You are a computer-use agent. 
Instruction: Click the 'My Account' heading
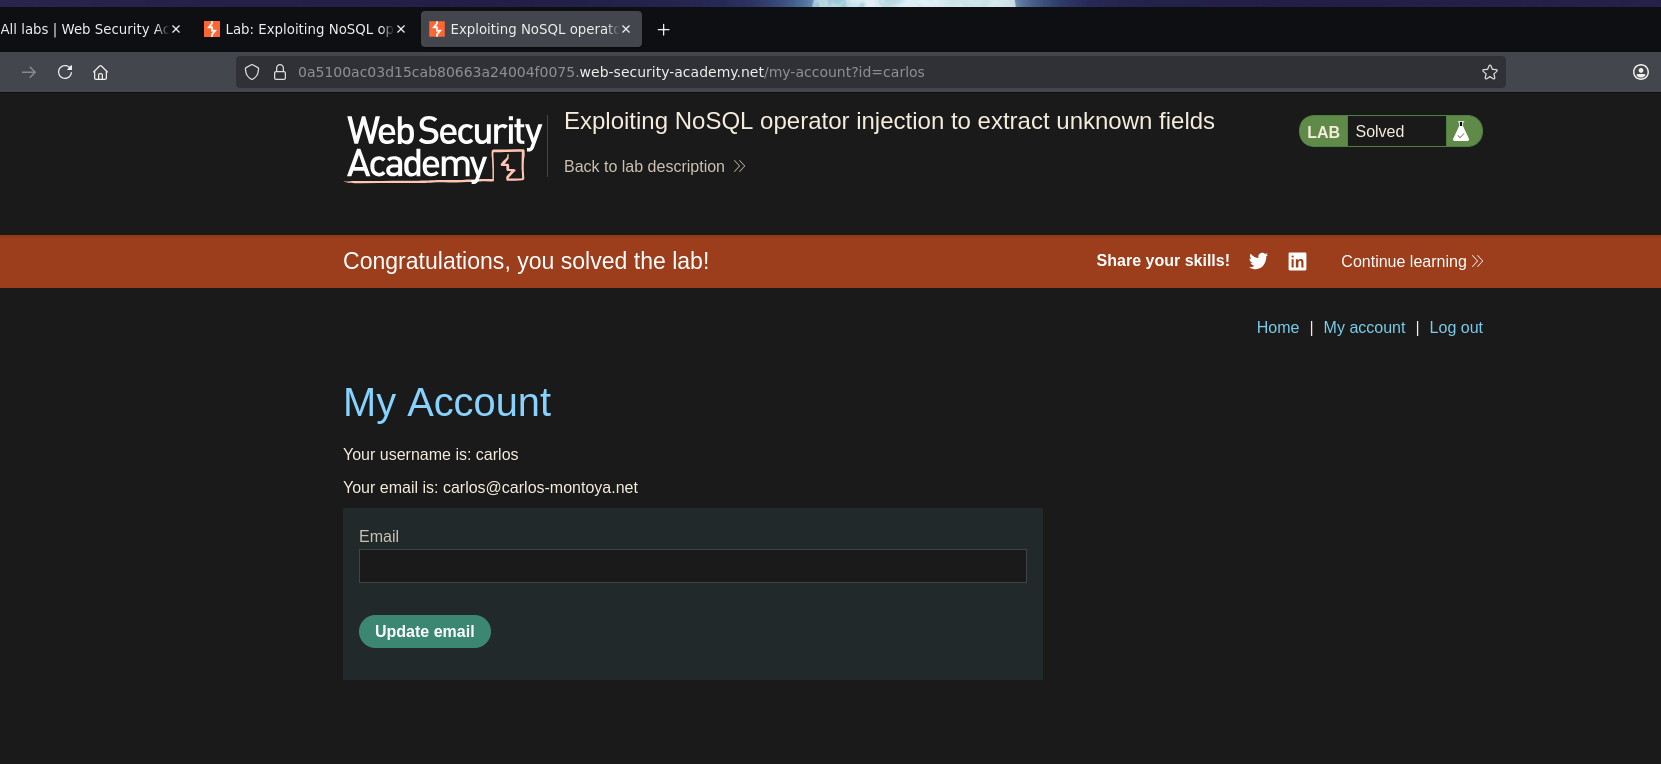tap(447, 402)
